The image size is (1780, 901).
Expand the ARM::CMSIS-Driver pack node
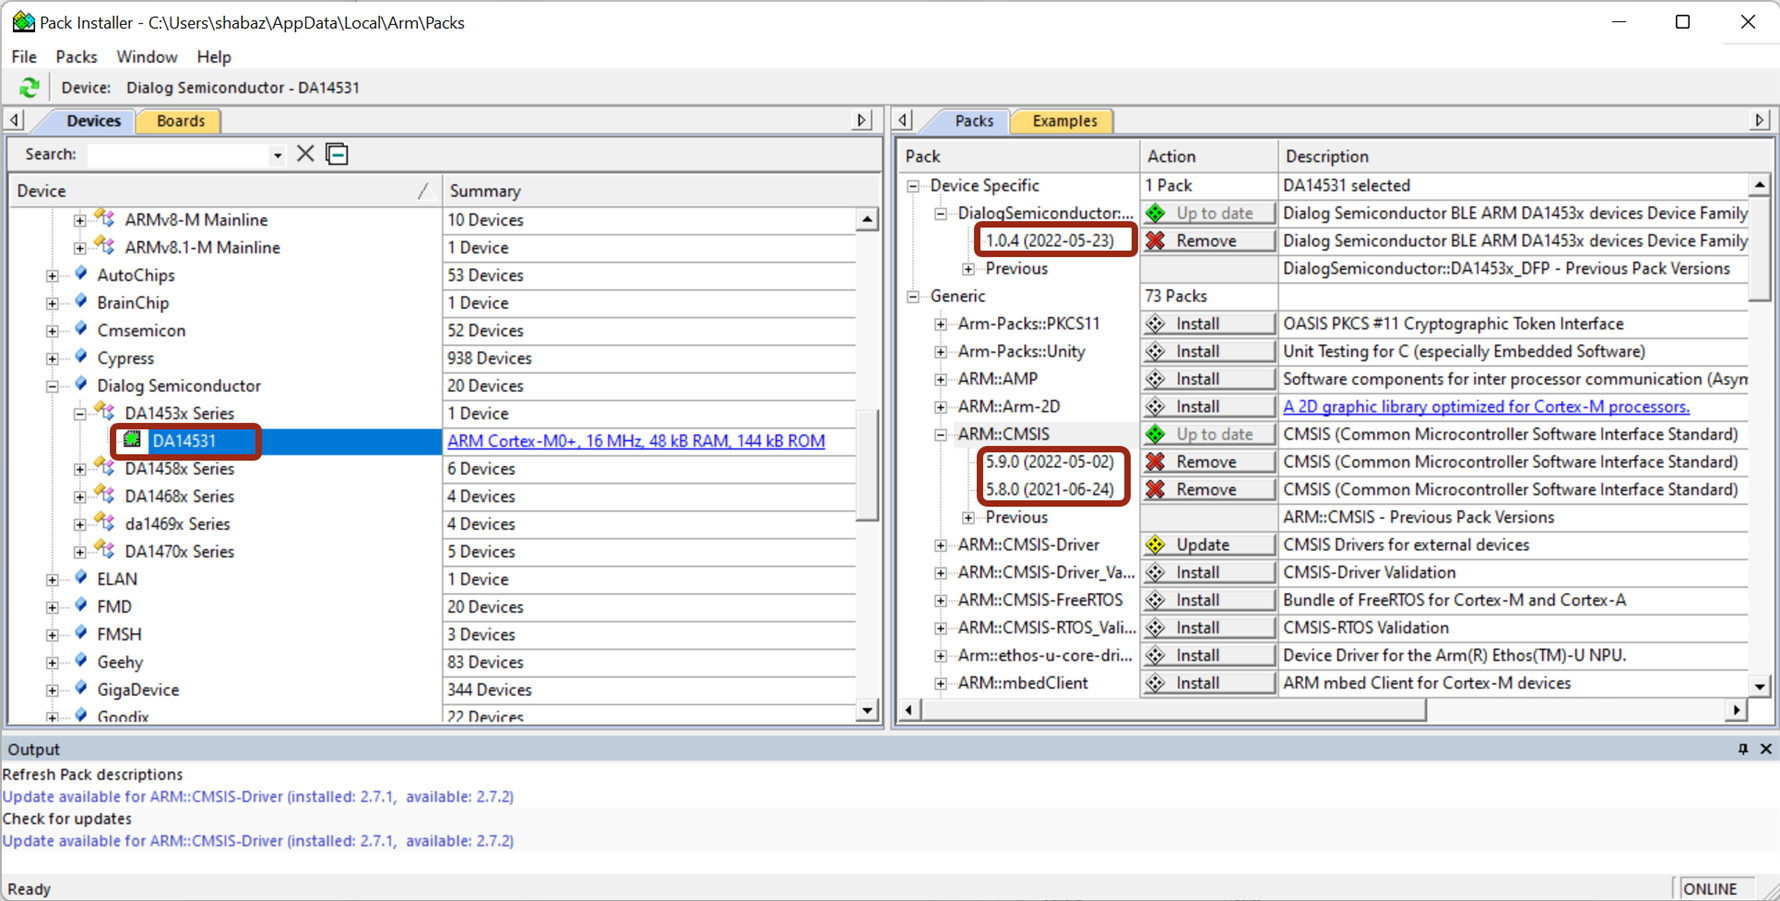point(941,545)
